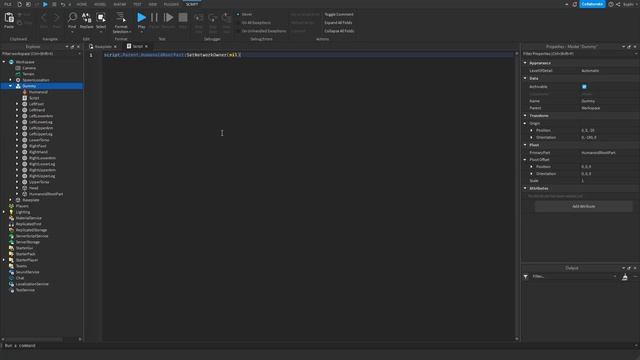640x360 pixels.
Task: Close the Script editor tab
Action: (146, 47)
